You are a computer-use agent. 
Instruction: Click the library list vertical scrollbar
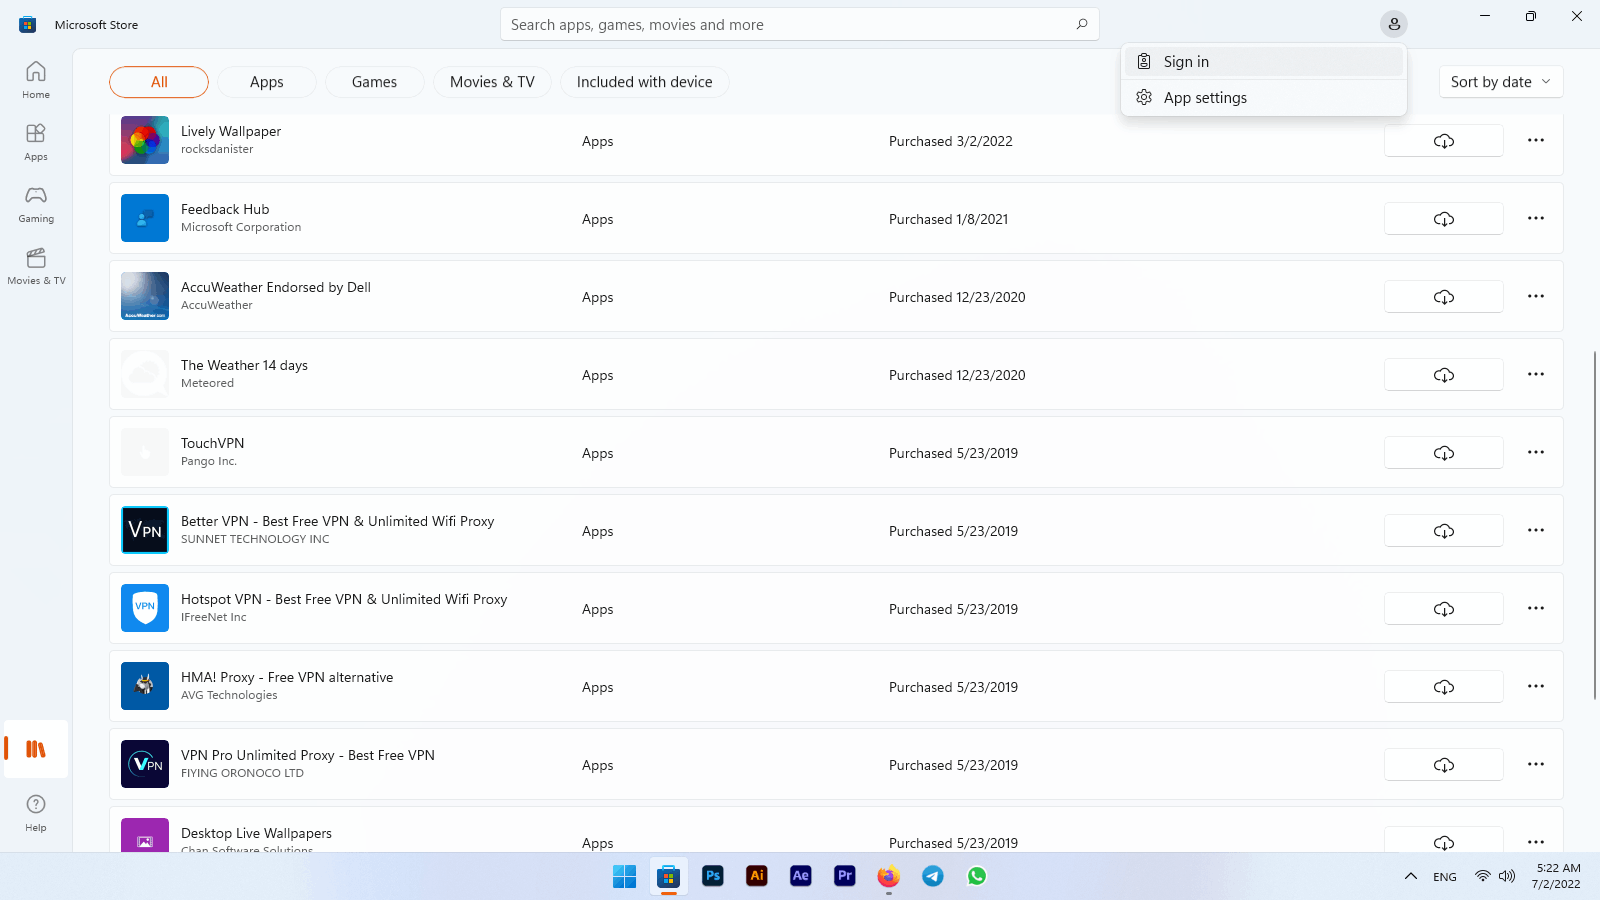[x=1594, y=525]
